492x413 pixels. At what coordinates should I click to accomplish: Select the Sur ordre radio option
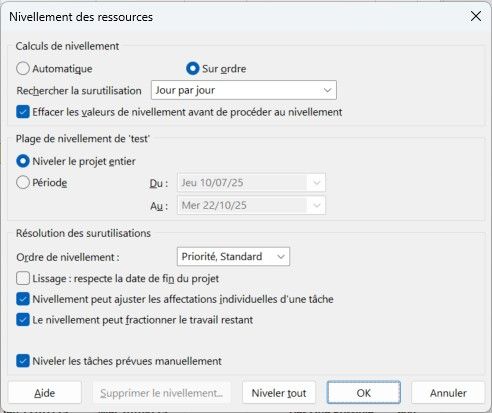click(192, 69)
